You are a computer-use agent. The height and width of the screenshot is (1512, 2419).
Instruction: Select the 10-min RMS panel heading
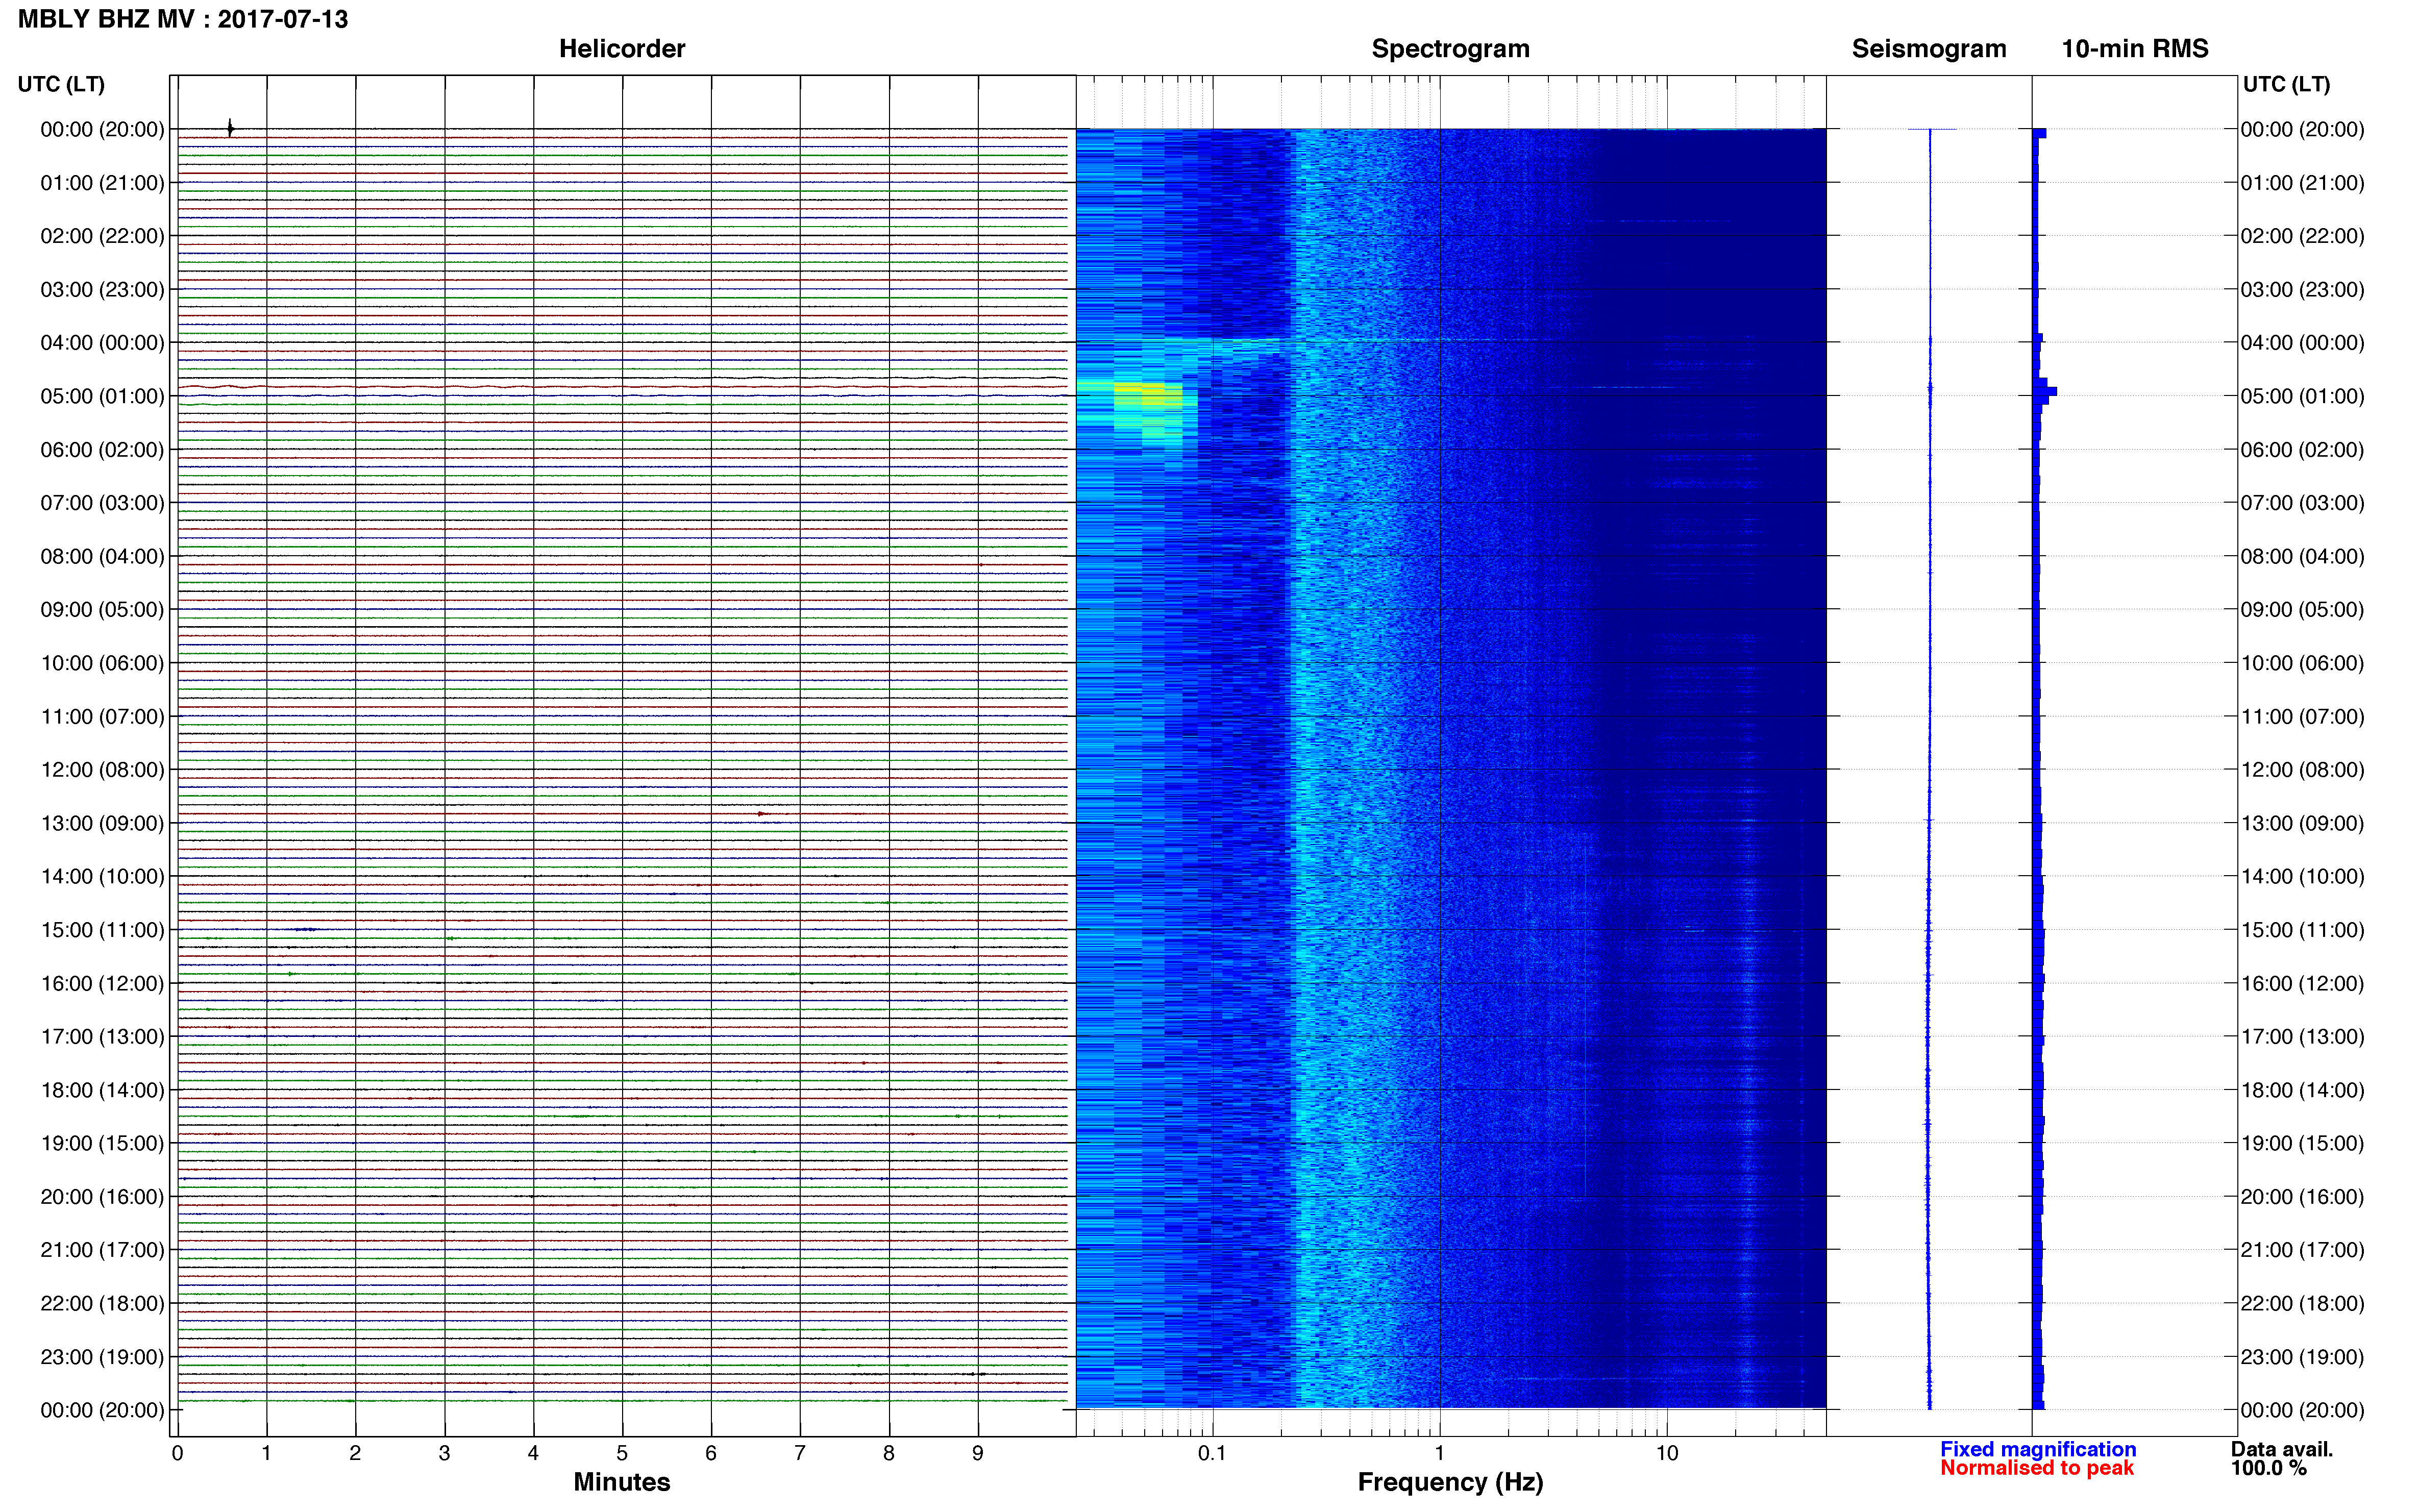[2135, 49]
